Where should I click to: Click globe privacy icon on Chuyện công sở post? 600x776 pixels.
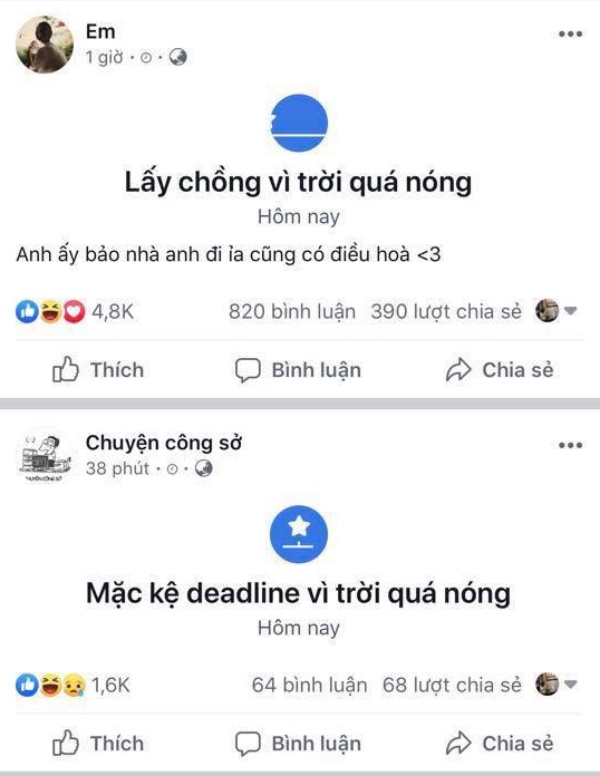tap(203, 468)
